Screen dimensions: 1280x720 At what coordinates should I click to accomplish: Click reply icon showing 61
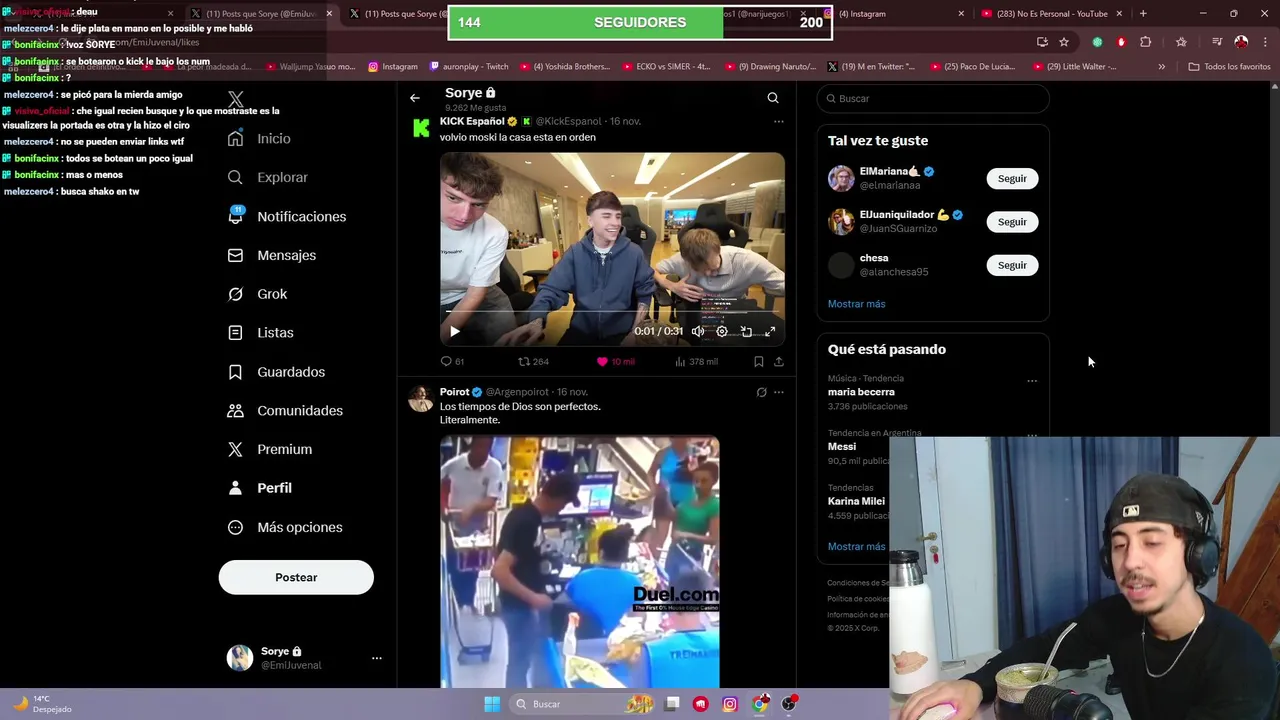[452, 361]
